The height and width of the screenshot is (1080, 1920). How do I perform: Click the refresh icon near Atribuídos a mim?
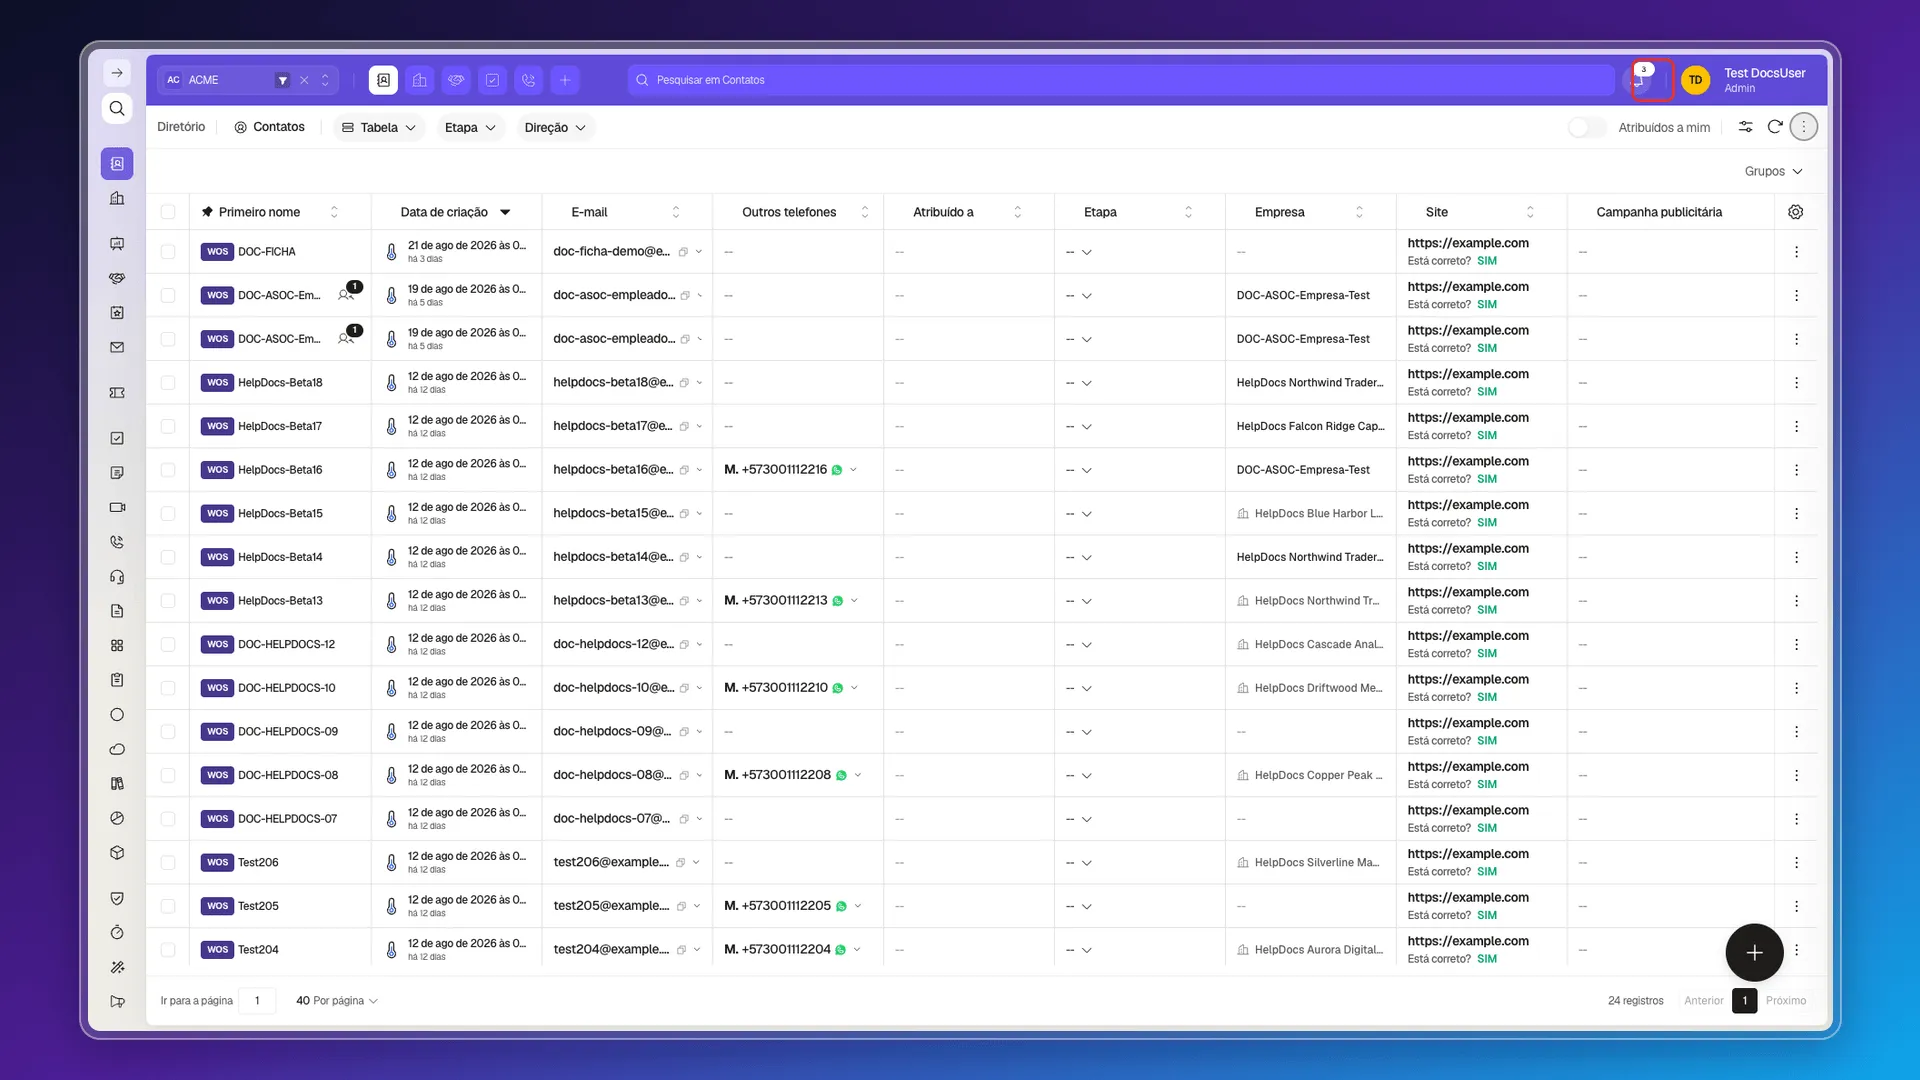(1775, 127)
